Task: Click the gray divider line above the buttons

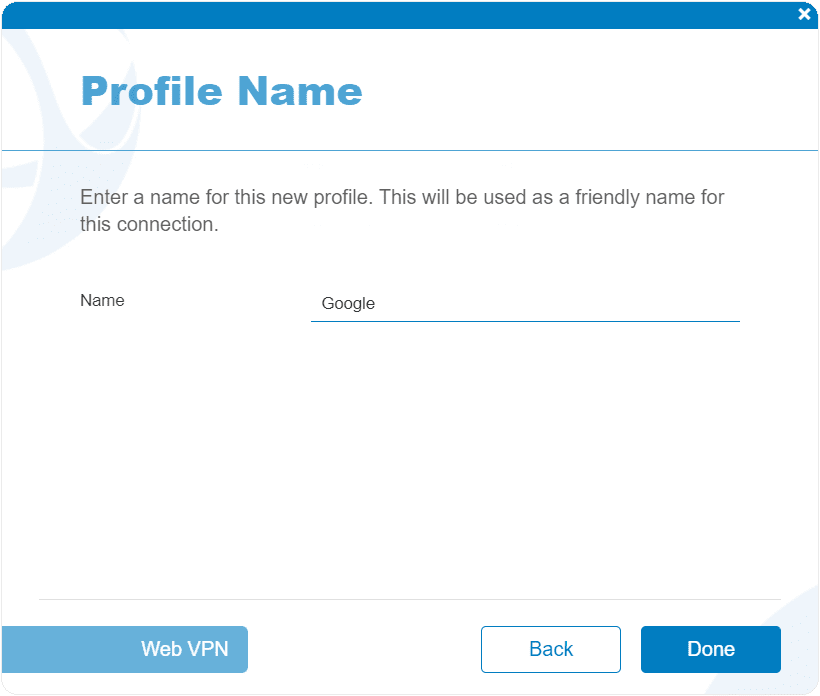Action: click(409, 599)
